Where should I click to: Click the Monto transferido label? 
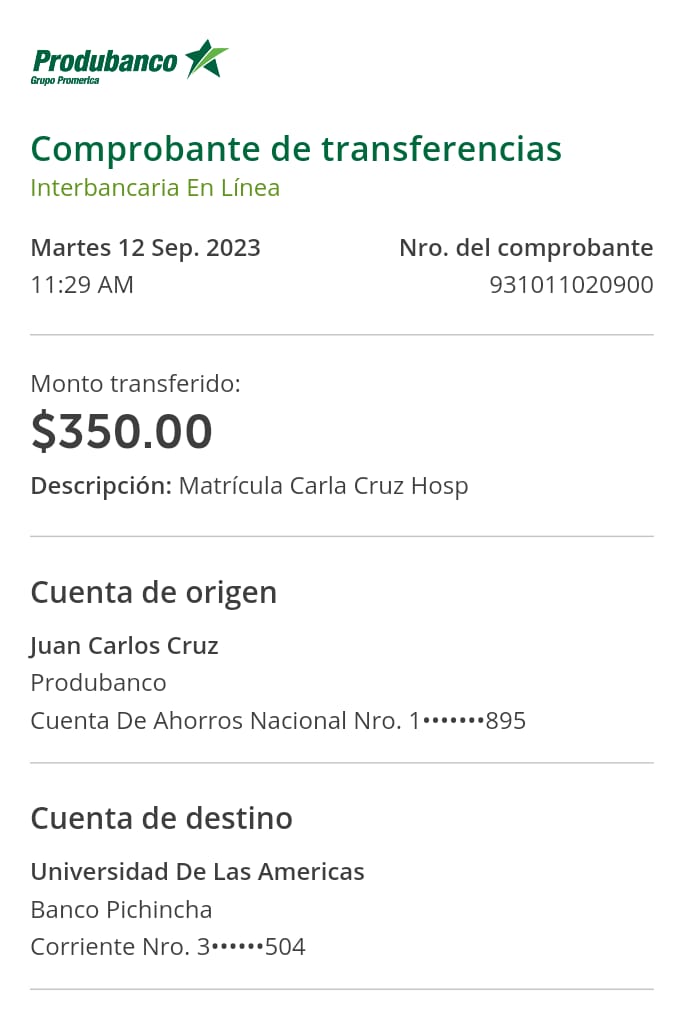tap(135, 383)
